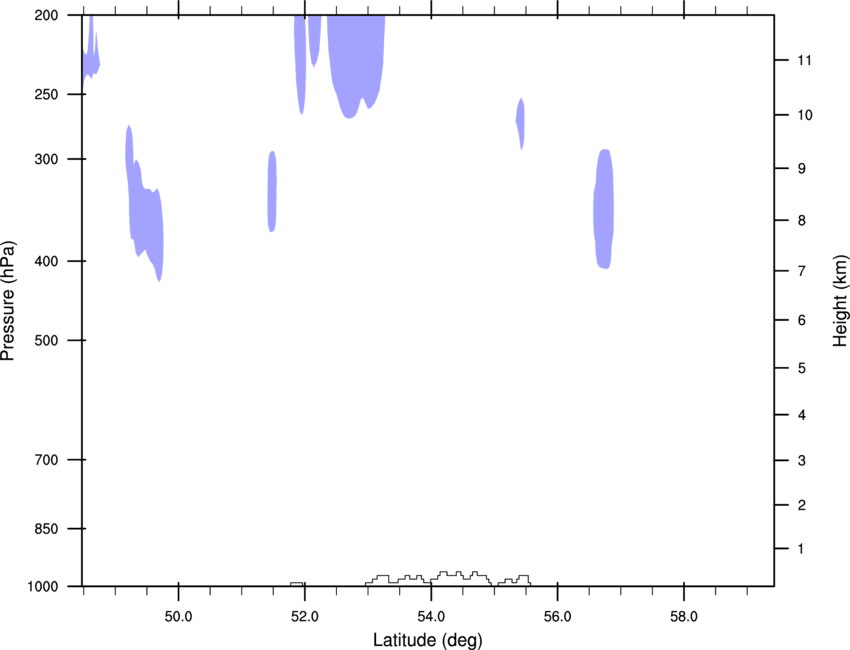Select the small blue blob near 55.4 degrees
This screenshot has width=850, height=650.
click(x=520, y=124)
